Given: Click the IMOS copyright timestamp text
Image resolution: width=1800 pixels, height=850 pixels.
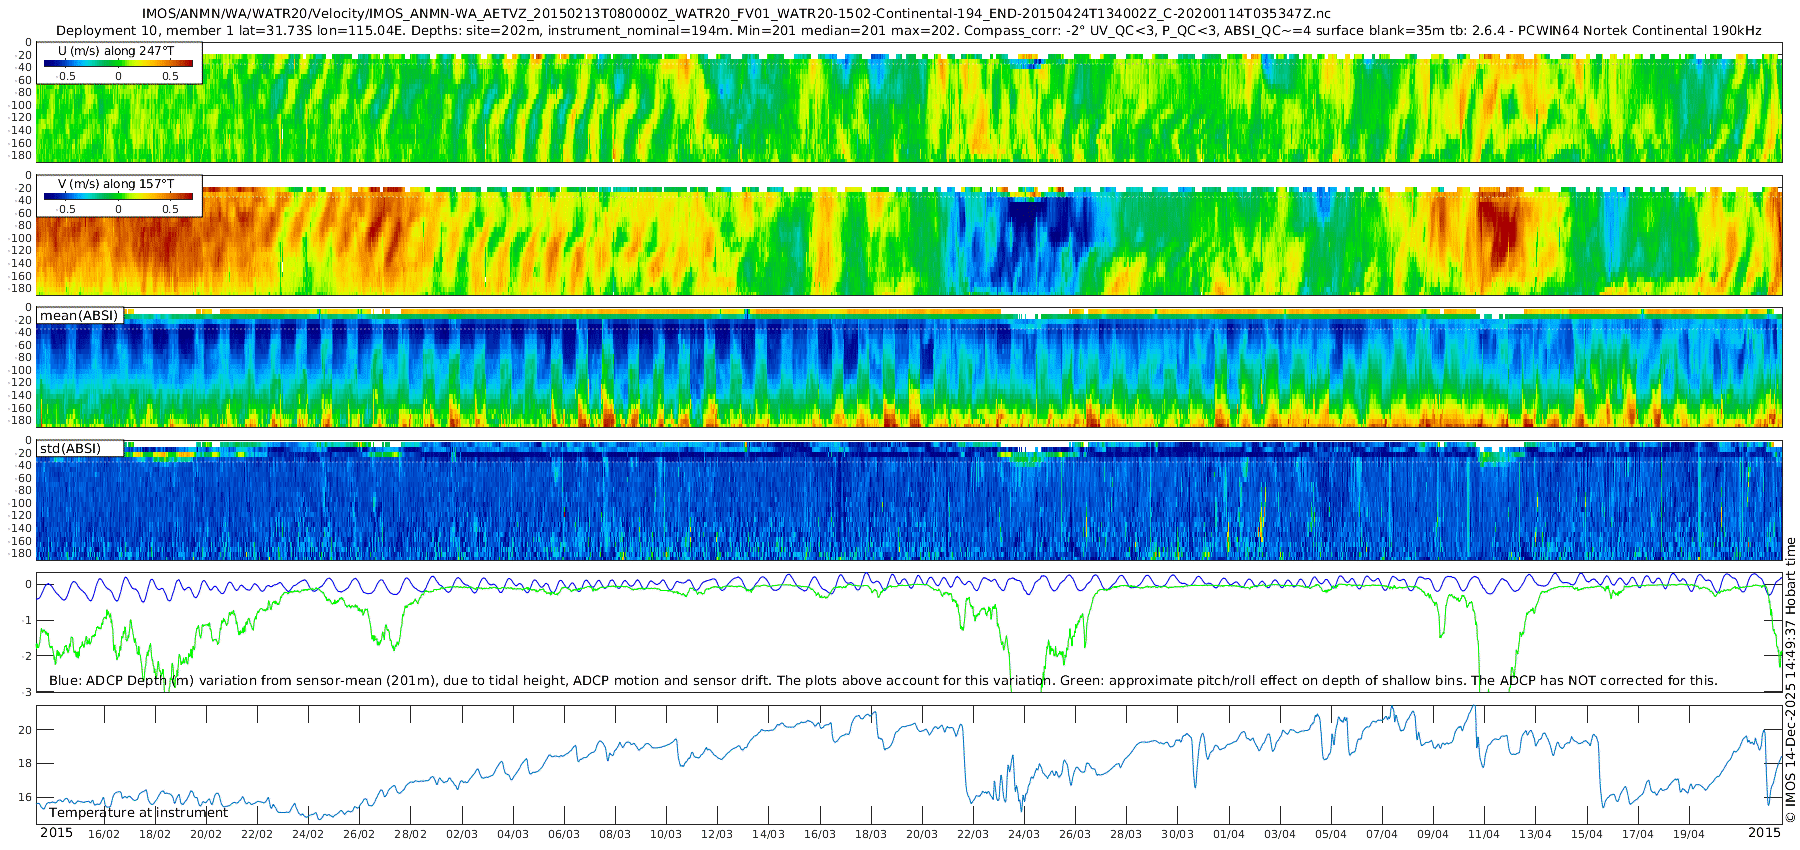Looking at the screenshot, I should (1790, 680).
